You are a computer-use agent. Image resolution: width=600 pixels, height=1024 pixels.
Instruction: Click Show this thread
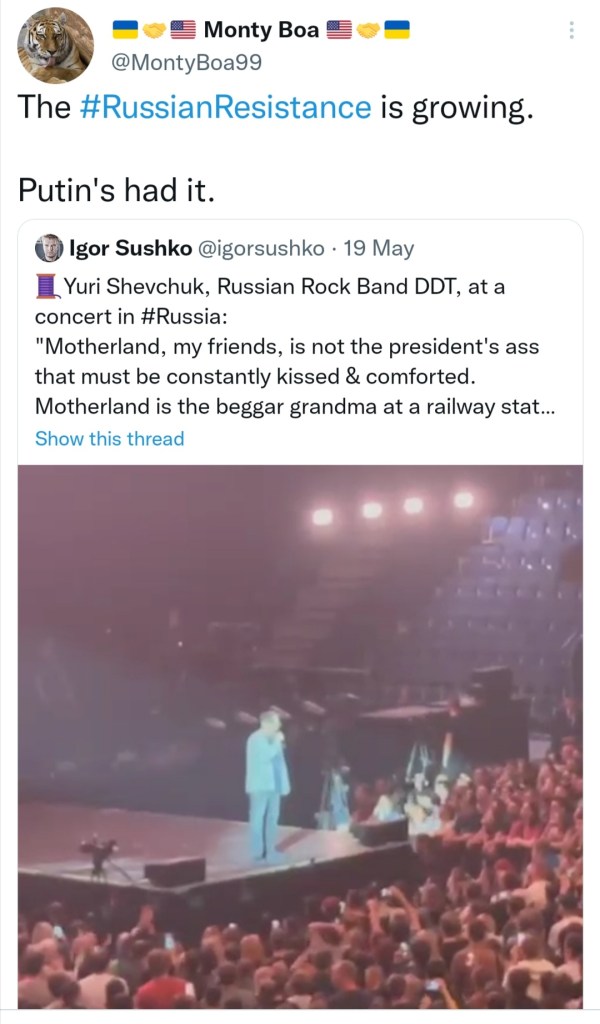pyautogui.click(x=109, y=438)
